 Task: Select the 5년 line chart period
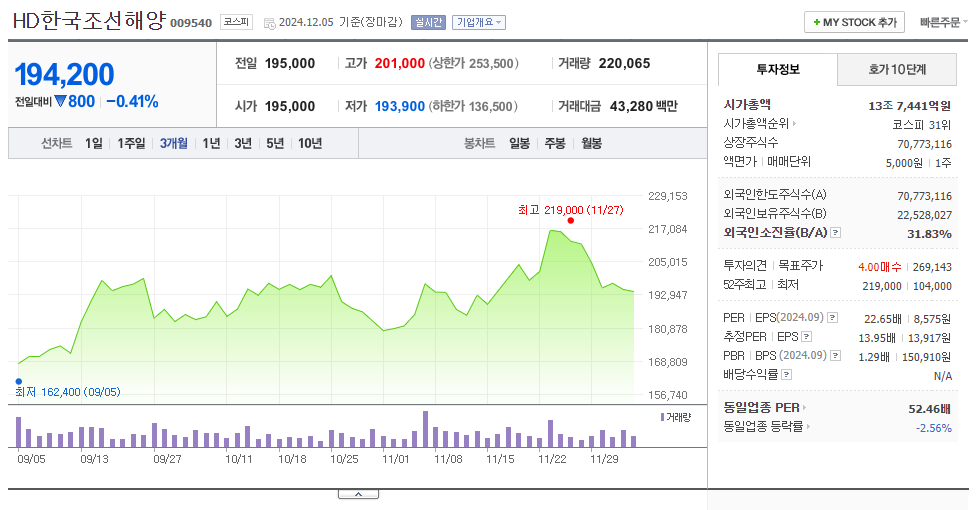pyautogui.click(x=275, y=144)
